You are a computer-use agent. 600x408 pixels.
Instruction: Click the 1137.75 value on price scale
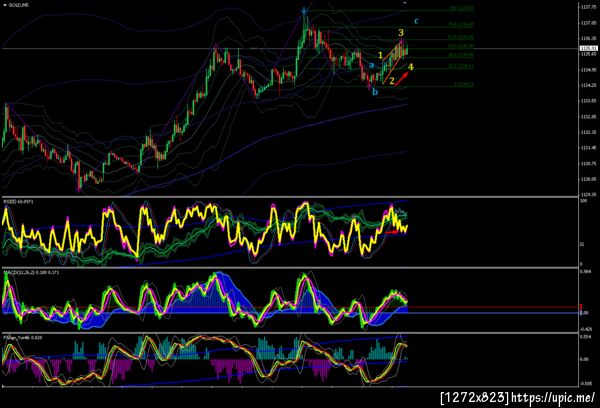(x=587, y=7)
